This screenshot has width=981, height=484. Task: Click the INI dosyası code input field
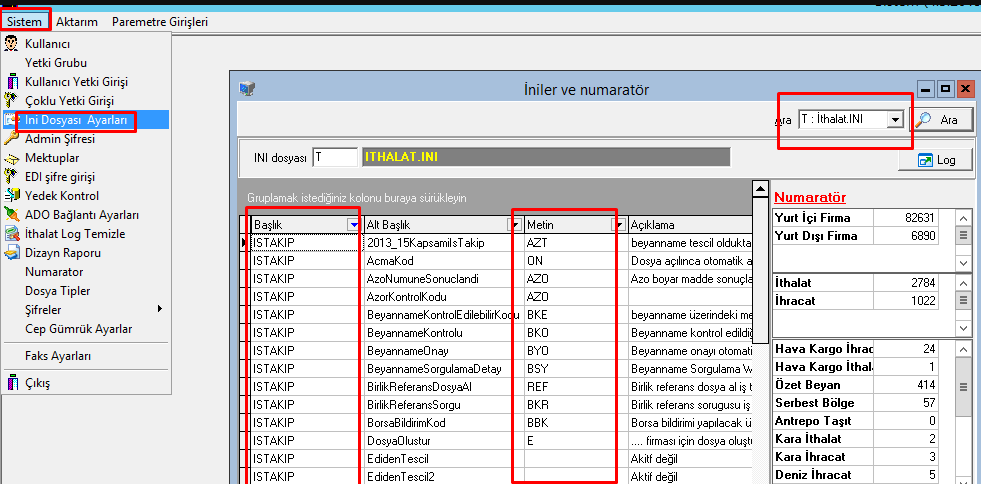tap(335, 157)
